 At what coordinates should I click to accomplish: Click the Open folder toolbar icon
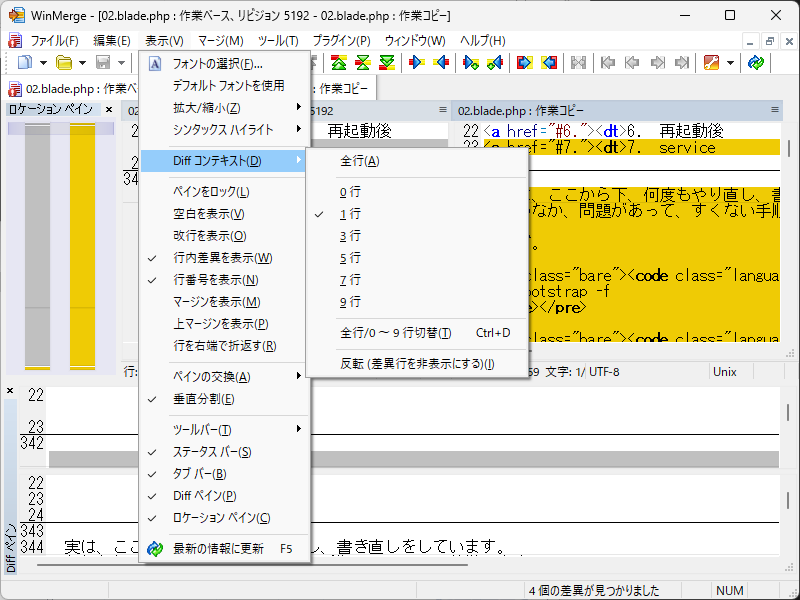point(64,63)
